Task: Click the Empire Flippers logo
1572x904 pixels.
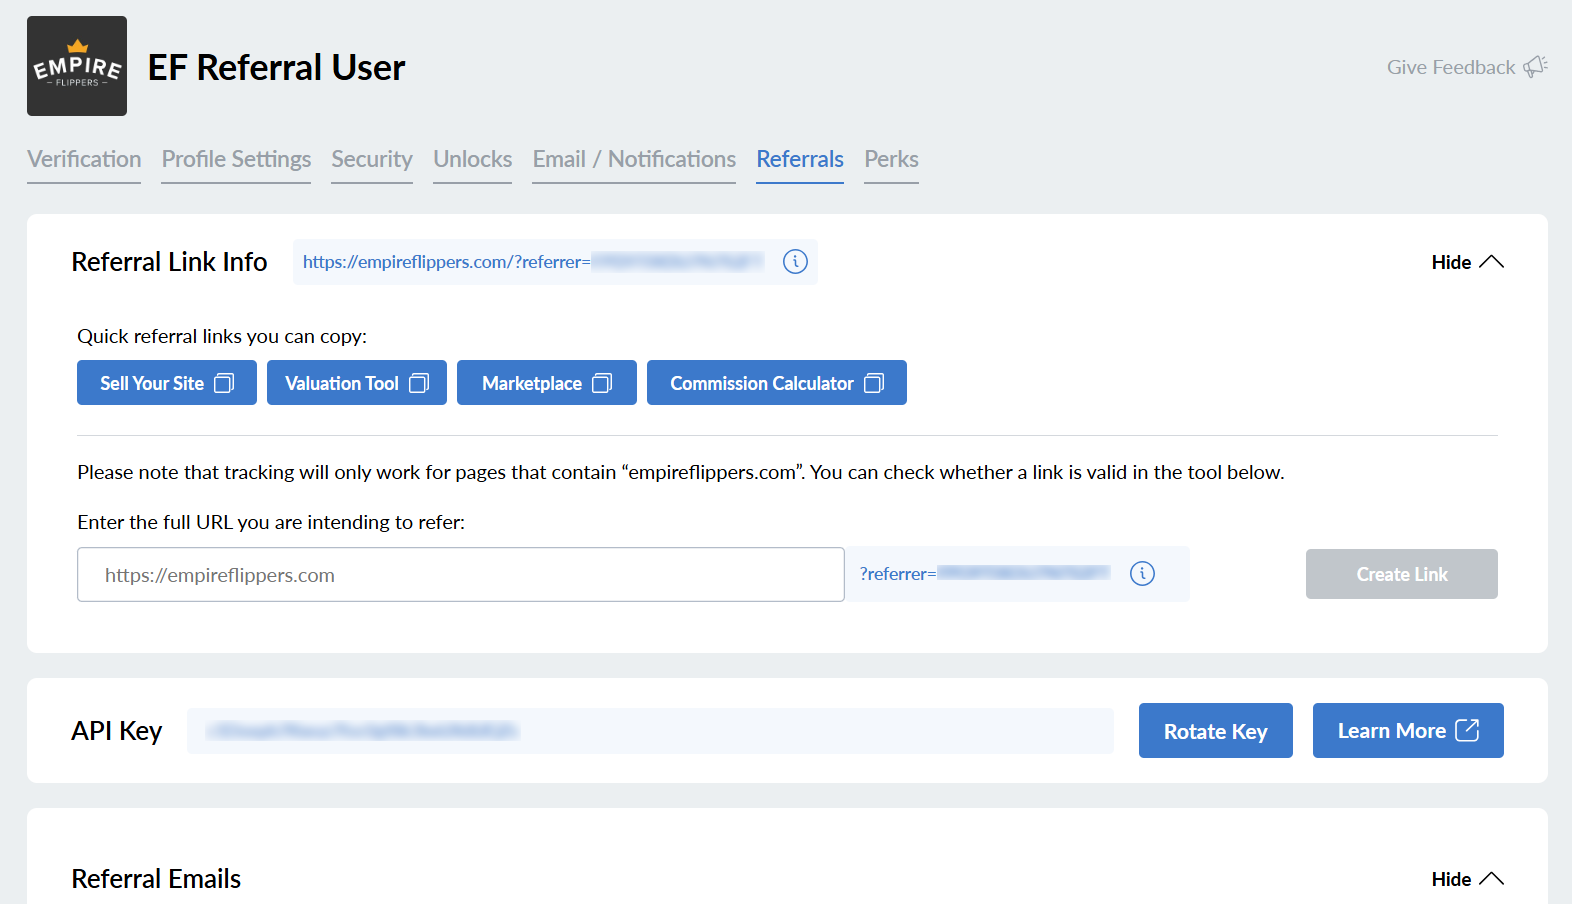Action: pyautogui.click(x=77, y=66)
